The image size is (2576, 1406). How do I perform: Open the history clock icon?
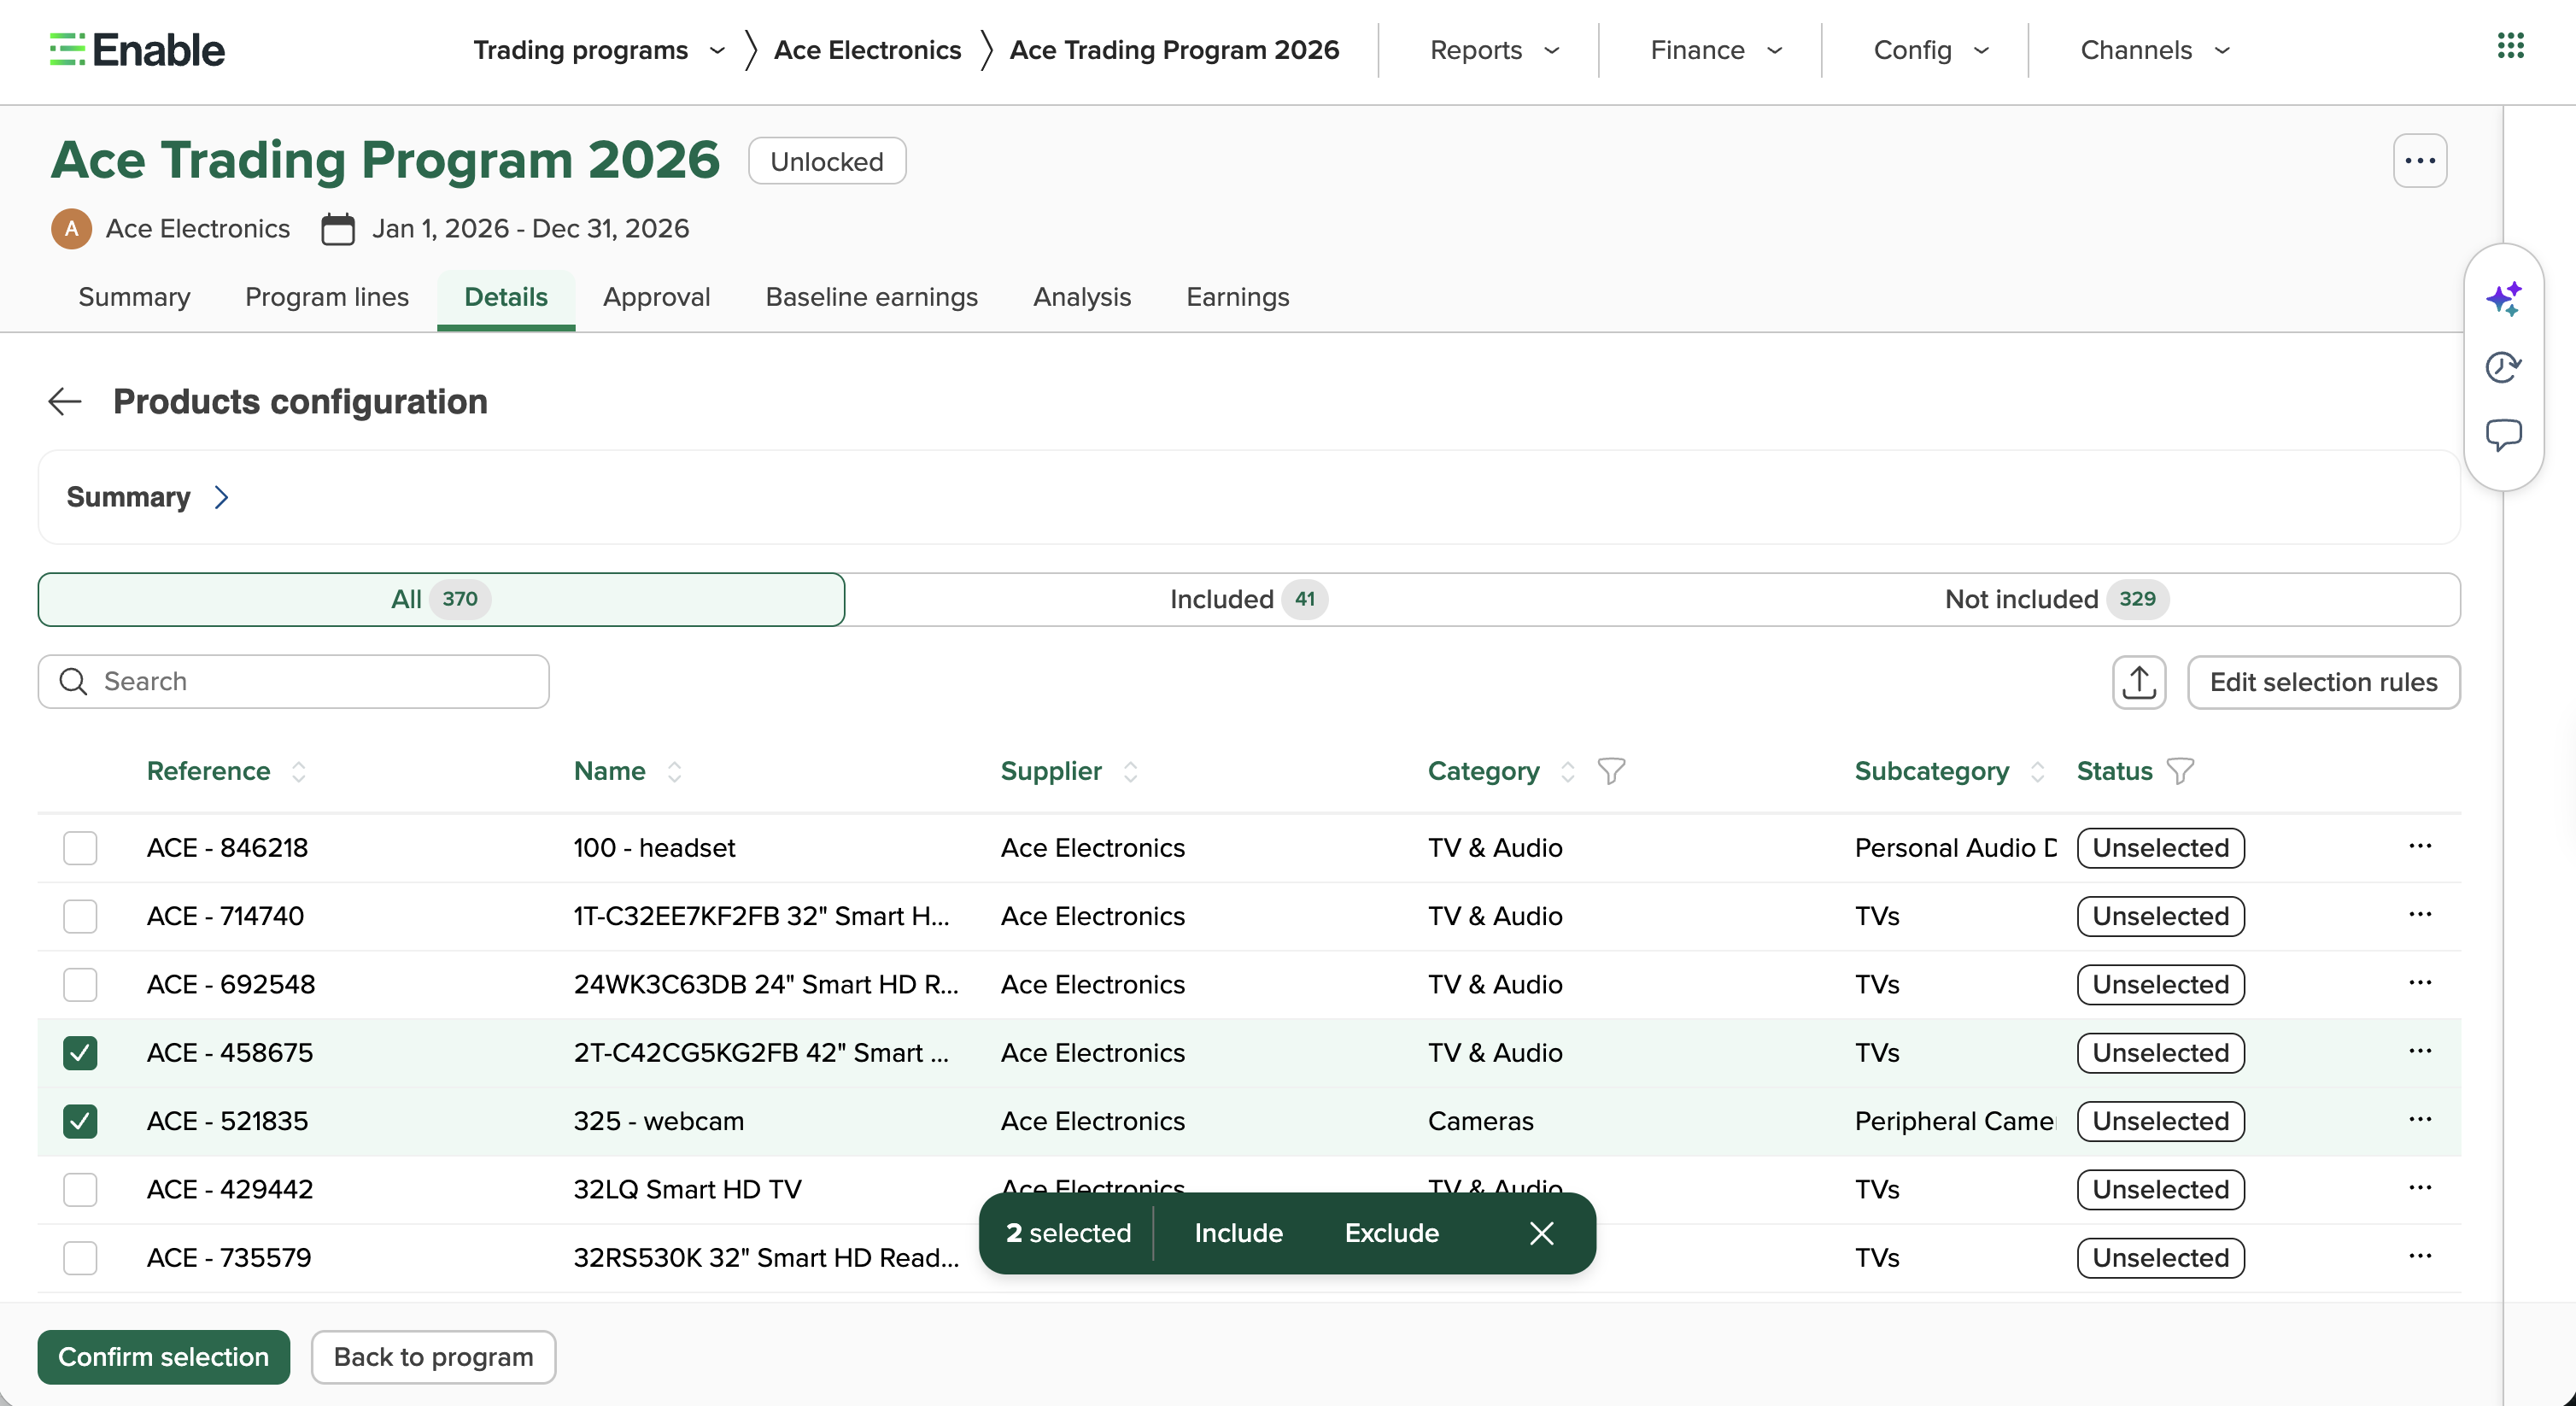coord(2503,367)
